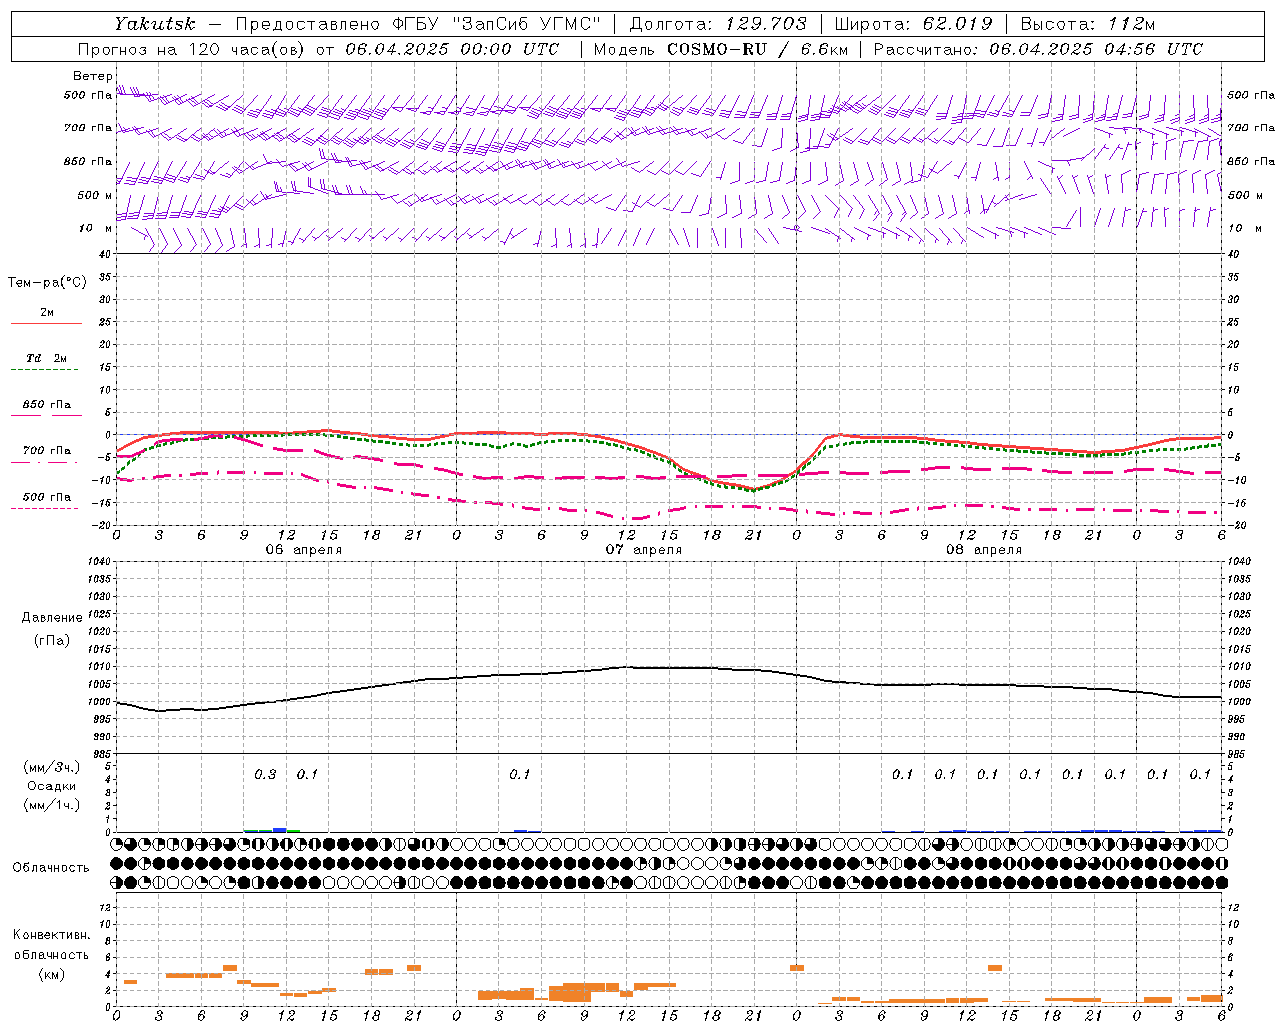1280x1024 pixels.
Task: Click the '07 апреля' date label
Action: tap(644, 550)
